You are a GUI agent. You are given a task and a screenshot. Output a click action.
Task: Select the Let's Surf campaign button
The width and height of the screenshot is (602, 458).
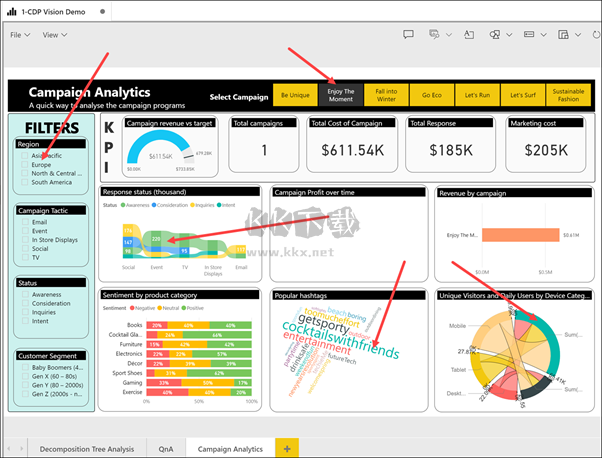click(523, 95)
